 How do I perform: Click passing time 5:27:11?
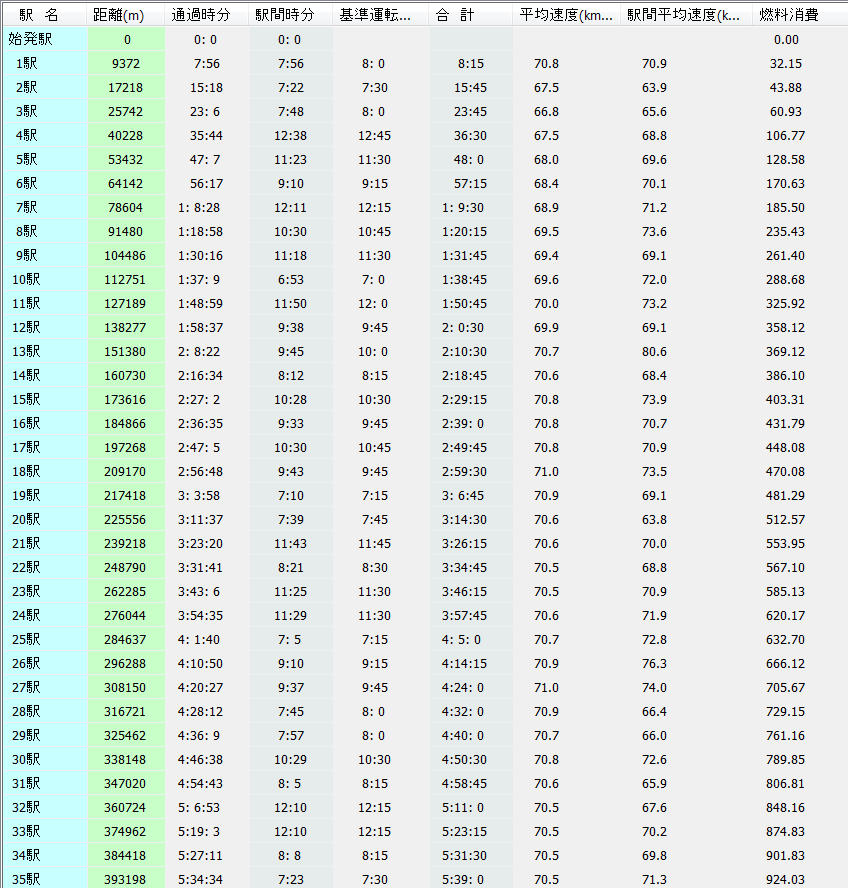(201, 855)
